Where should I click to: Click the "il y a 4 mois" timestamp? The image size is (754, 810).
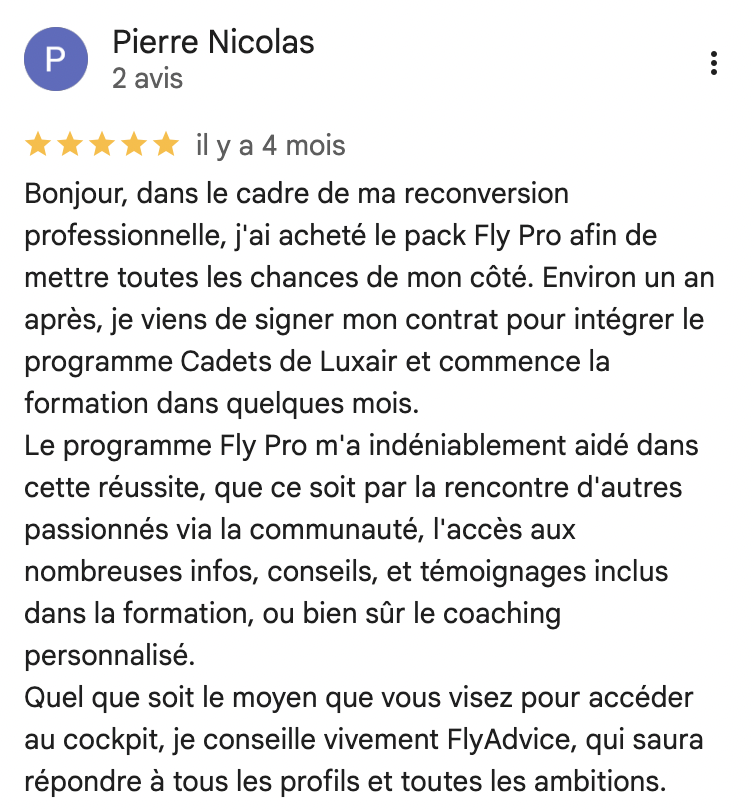coord(270,146)
